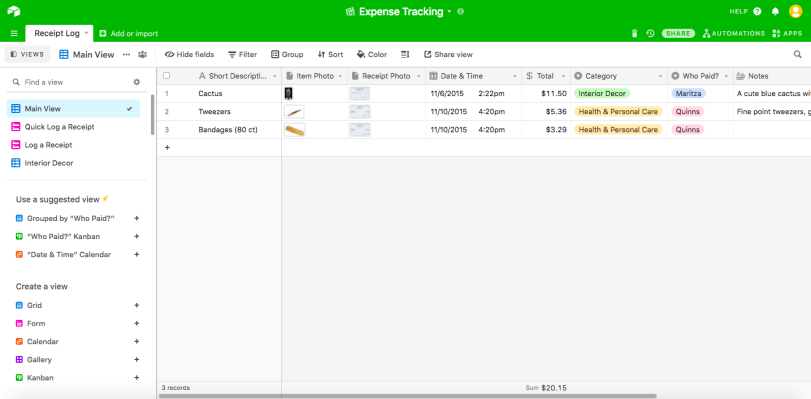Image resolution: width=811 pixels, height=399 pixels.
Task: Click the Sum $20.15 summary
Action: pyautogui.click(x=547, y=388)
